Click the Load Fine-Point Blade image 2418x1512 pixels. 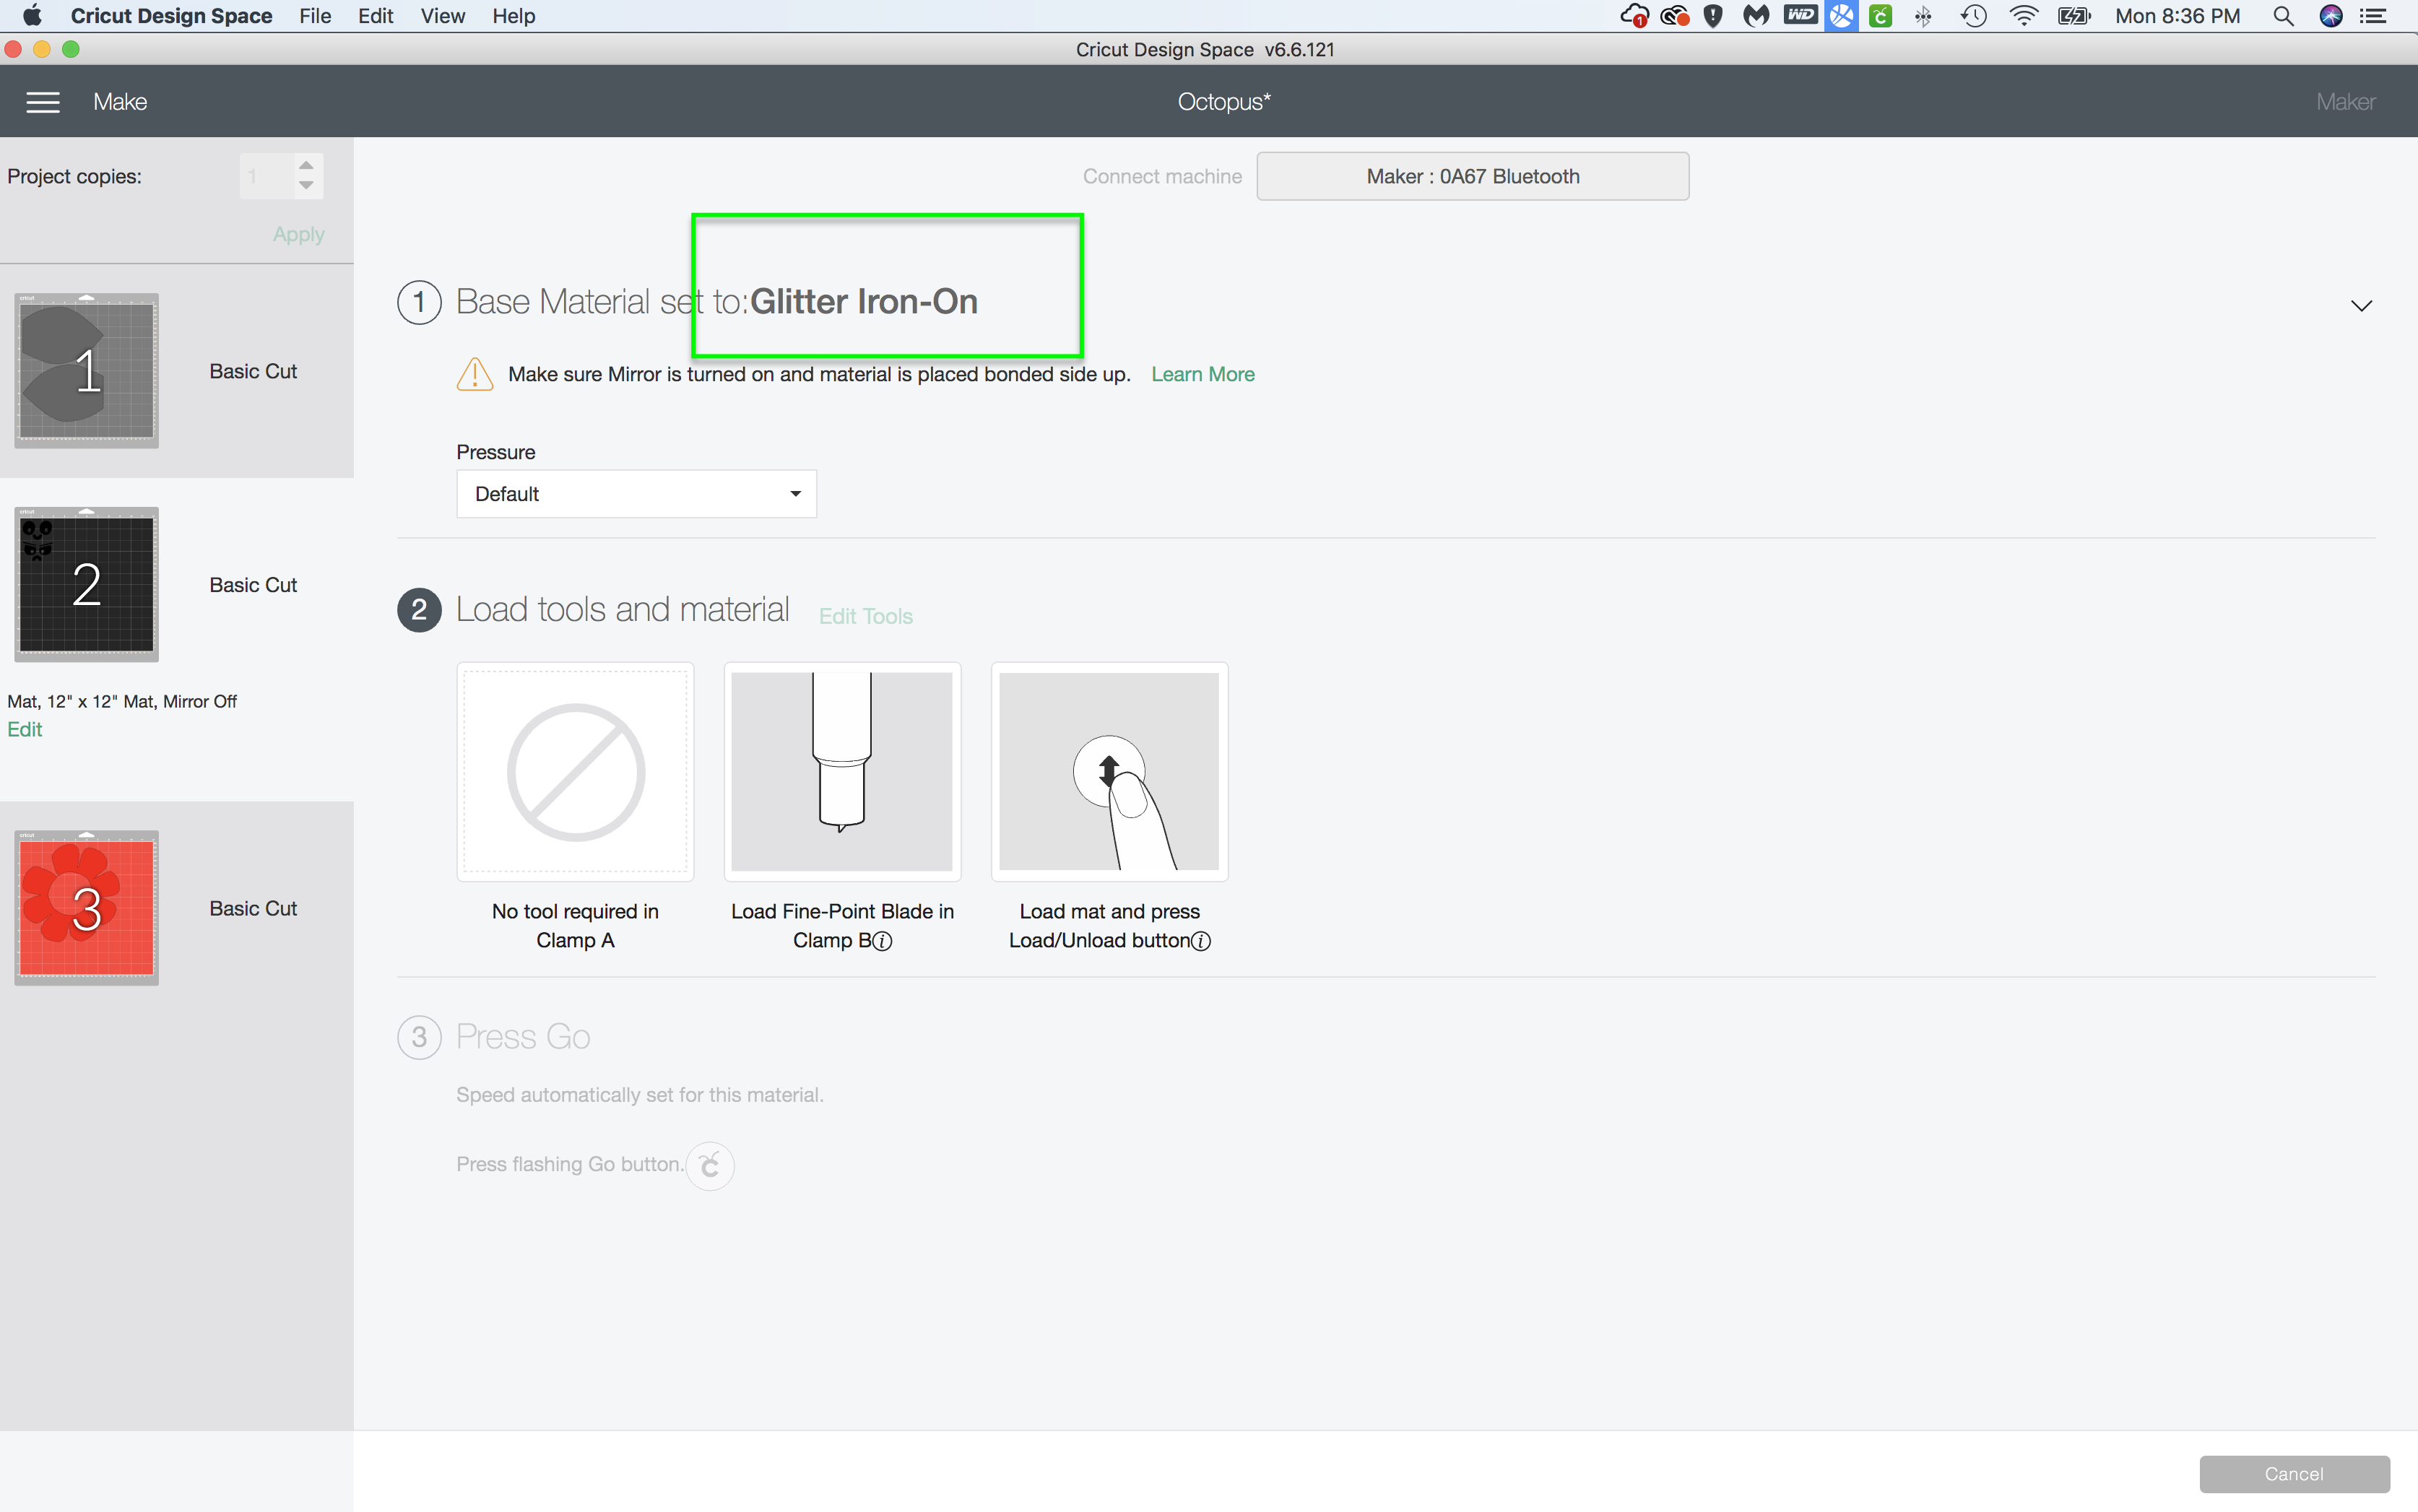coord(842,771)
